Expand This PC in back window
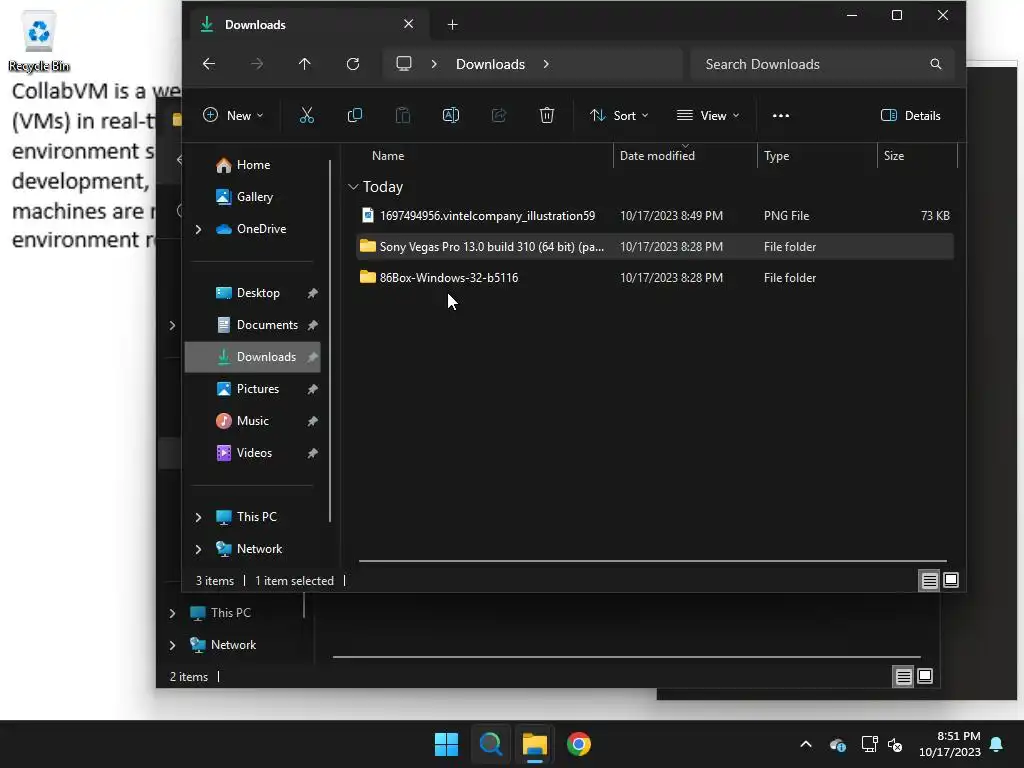 (x=172, y=613)
